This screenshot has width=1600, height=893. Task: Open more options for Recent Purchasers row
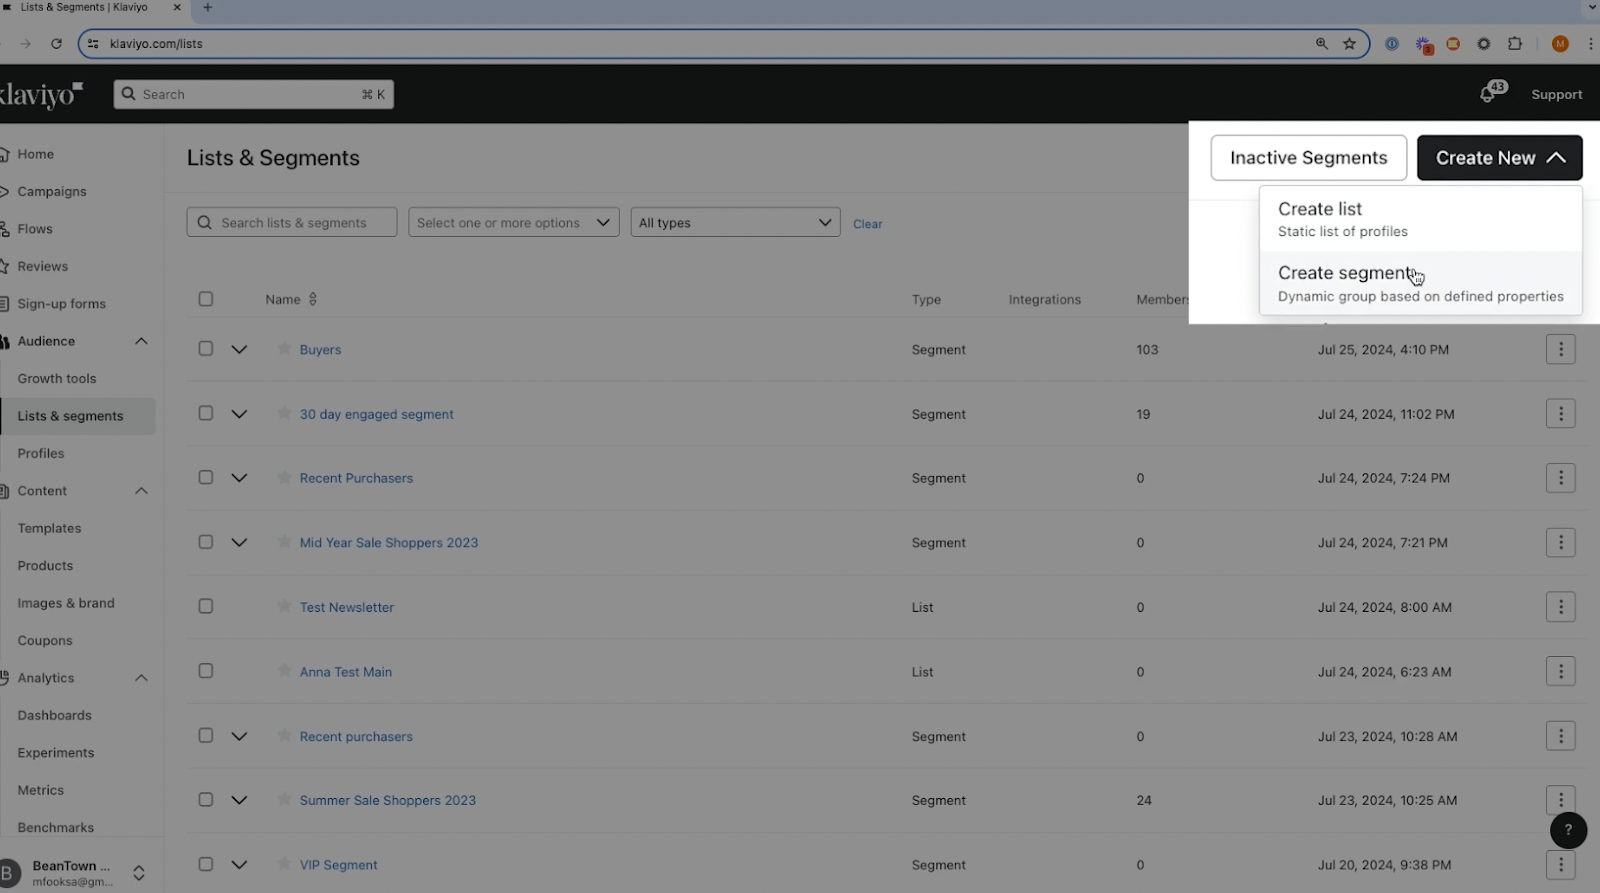[x=1560, y=478]
